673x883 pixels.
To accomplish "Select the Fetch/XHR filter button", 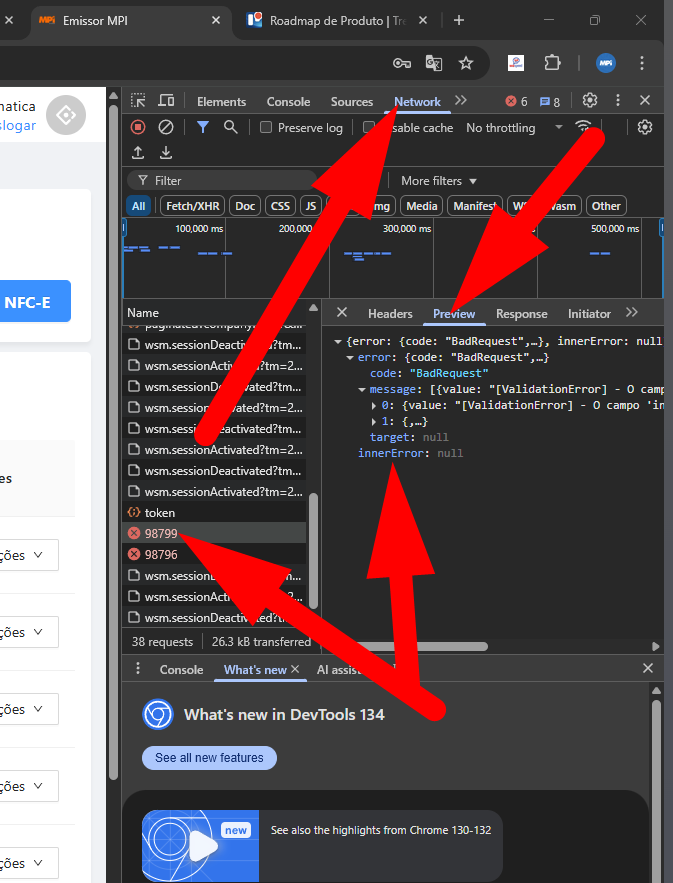I will (x=193, y=206).
